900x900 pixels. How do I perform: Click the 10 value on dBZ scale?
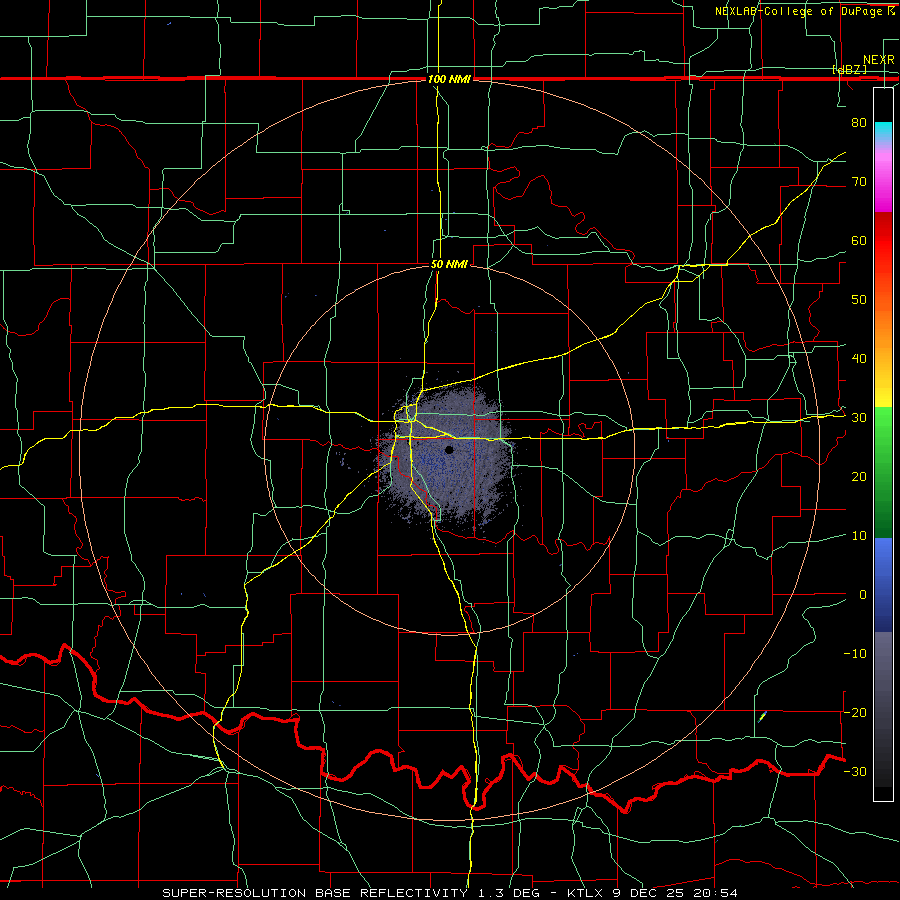(859, 536)
